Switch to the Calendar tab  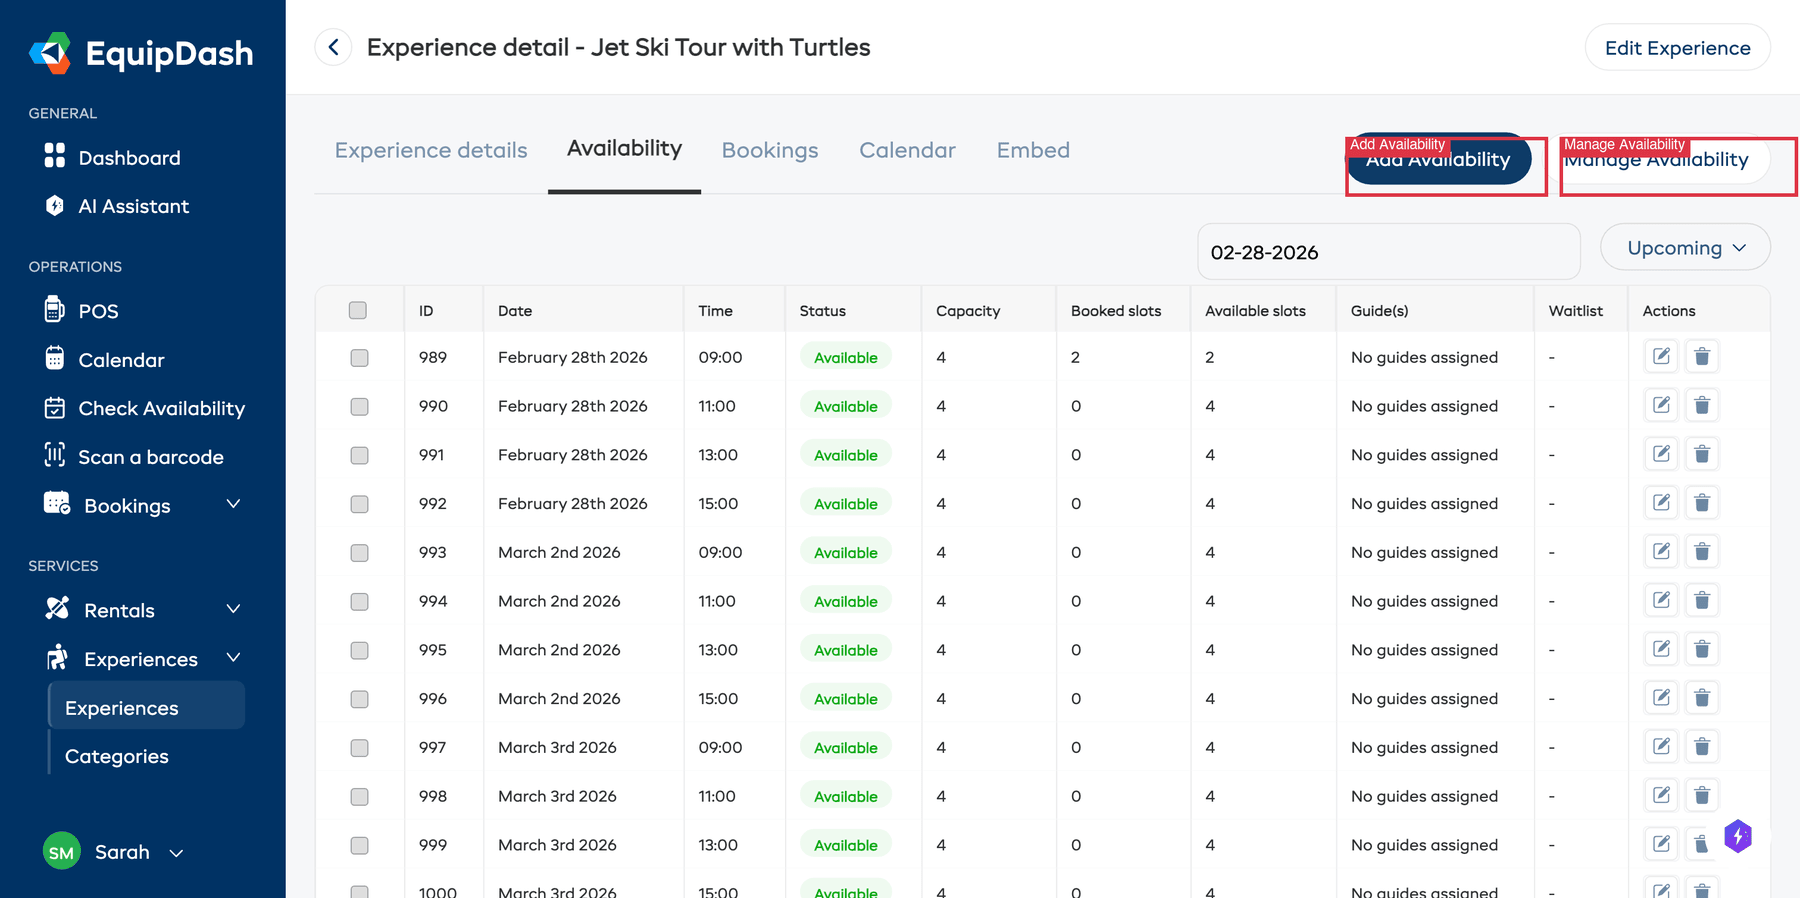[907, 150]
